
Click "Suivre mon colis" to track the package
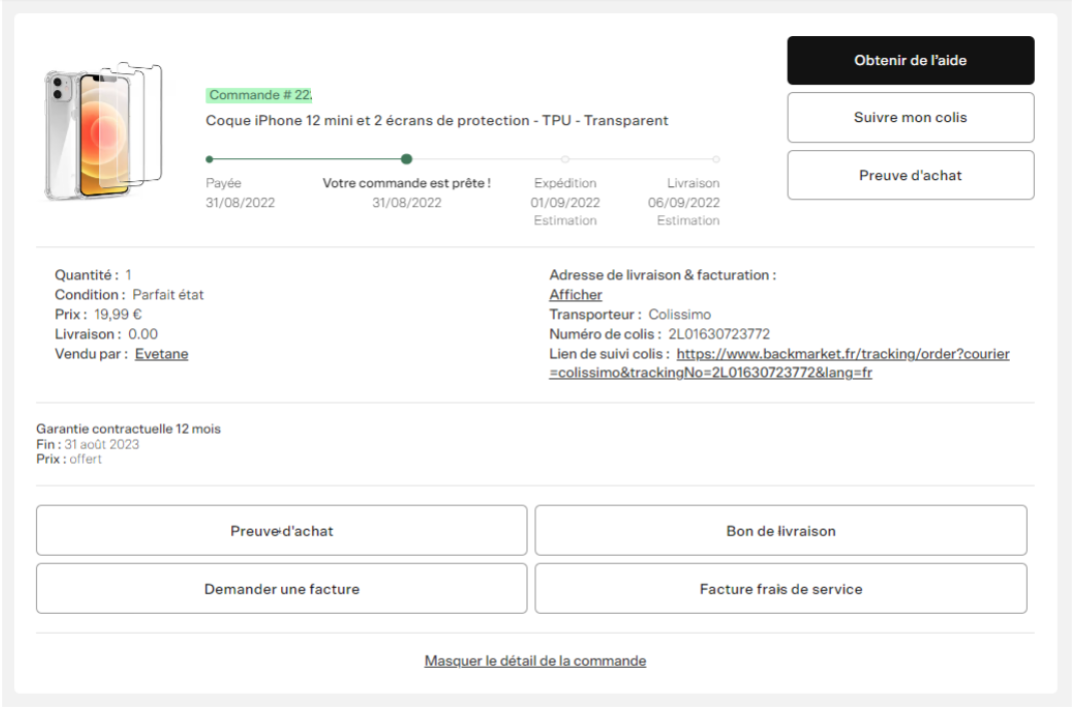coord(910,117)
